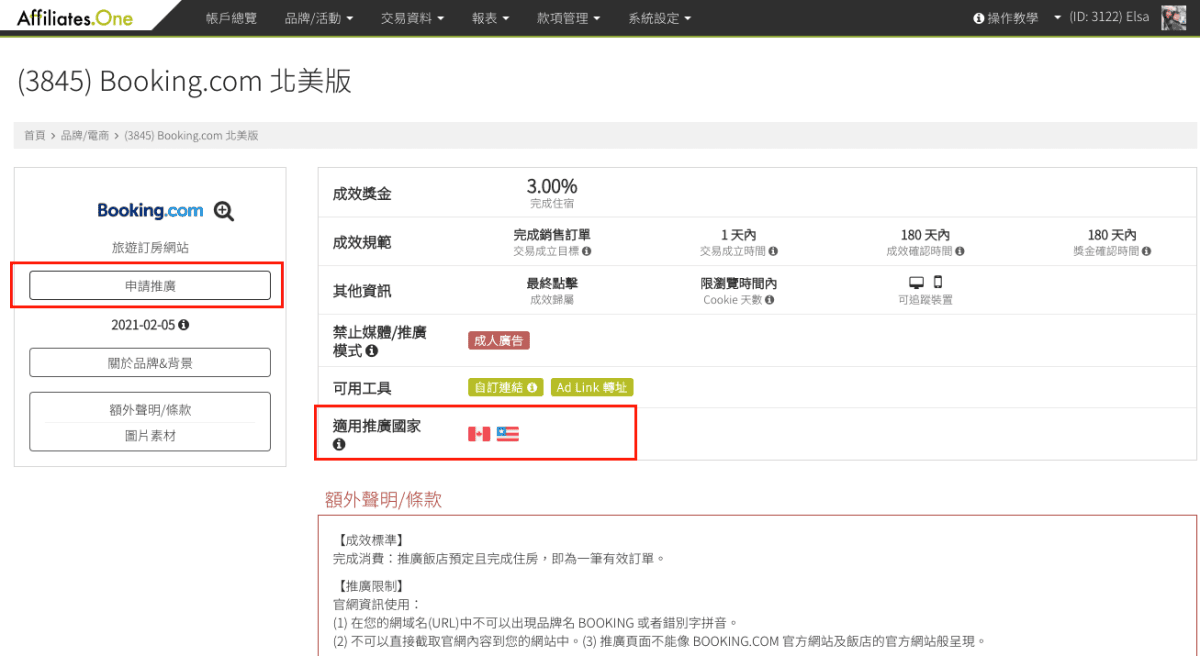Open 關於品牌&背景 details
Viewport: 1200px width, 656px height.
tap(149, 362)
